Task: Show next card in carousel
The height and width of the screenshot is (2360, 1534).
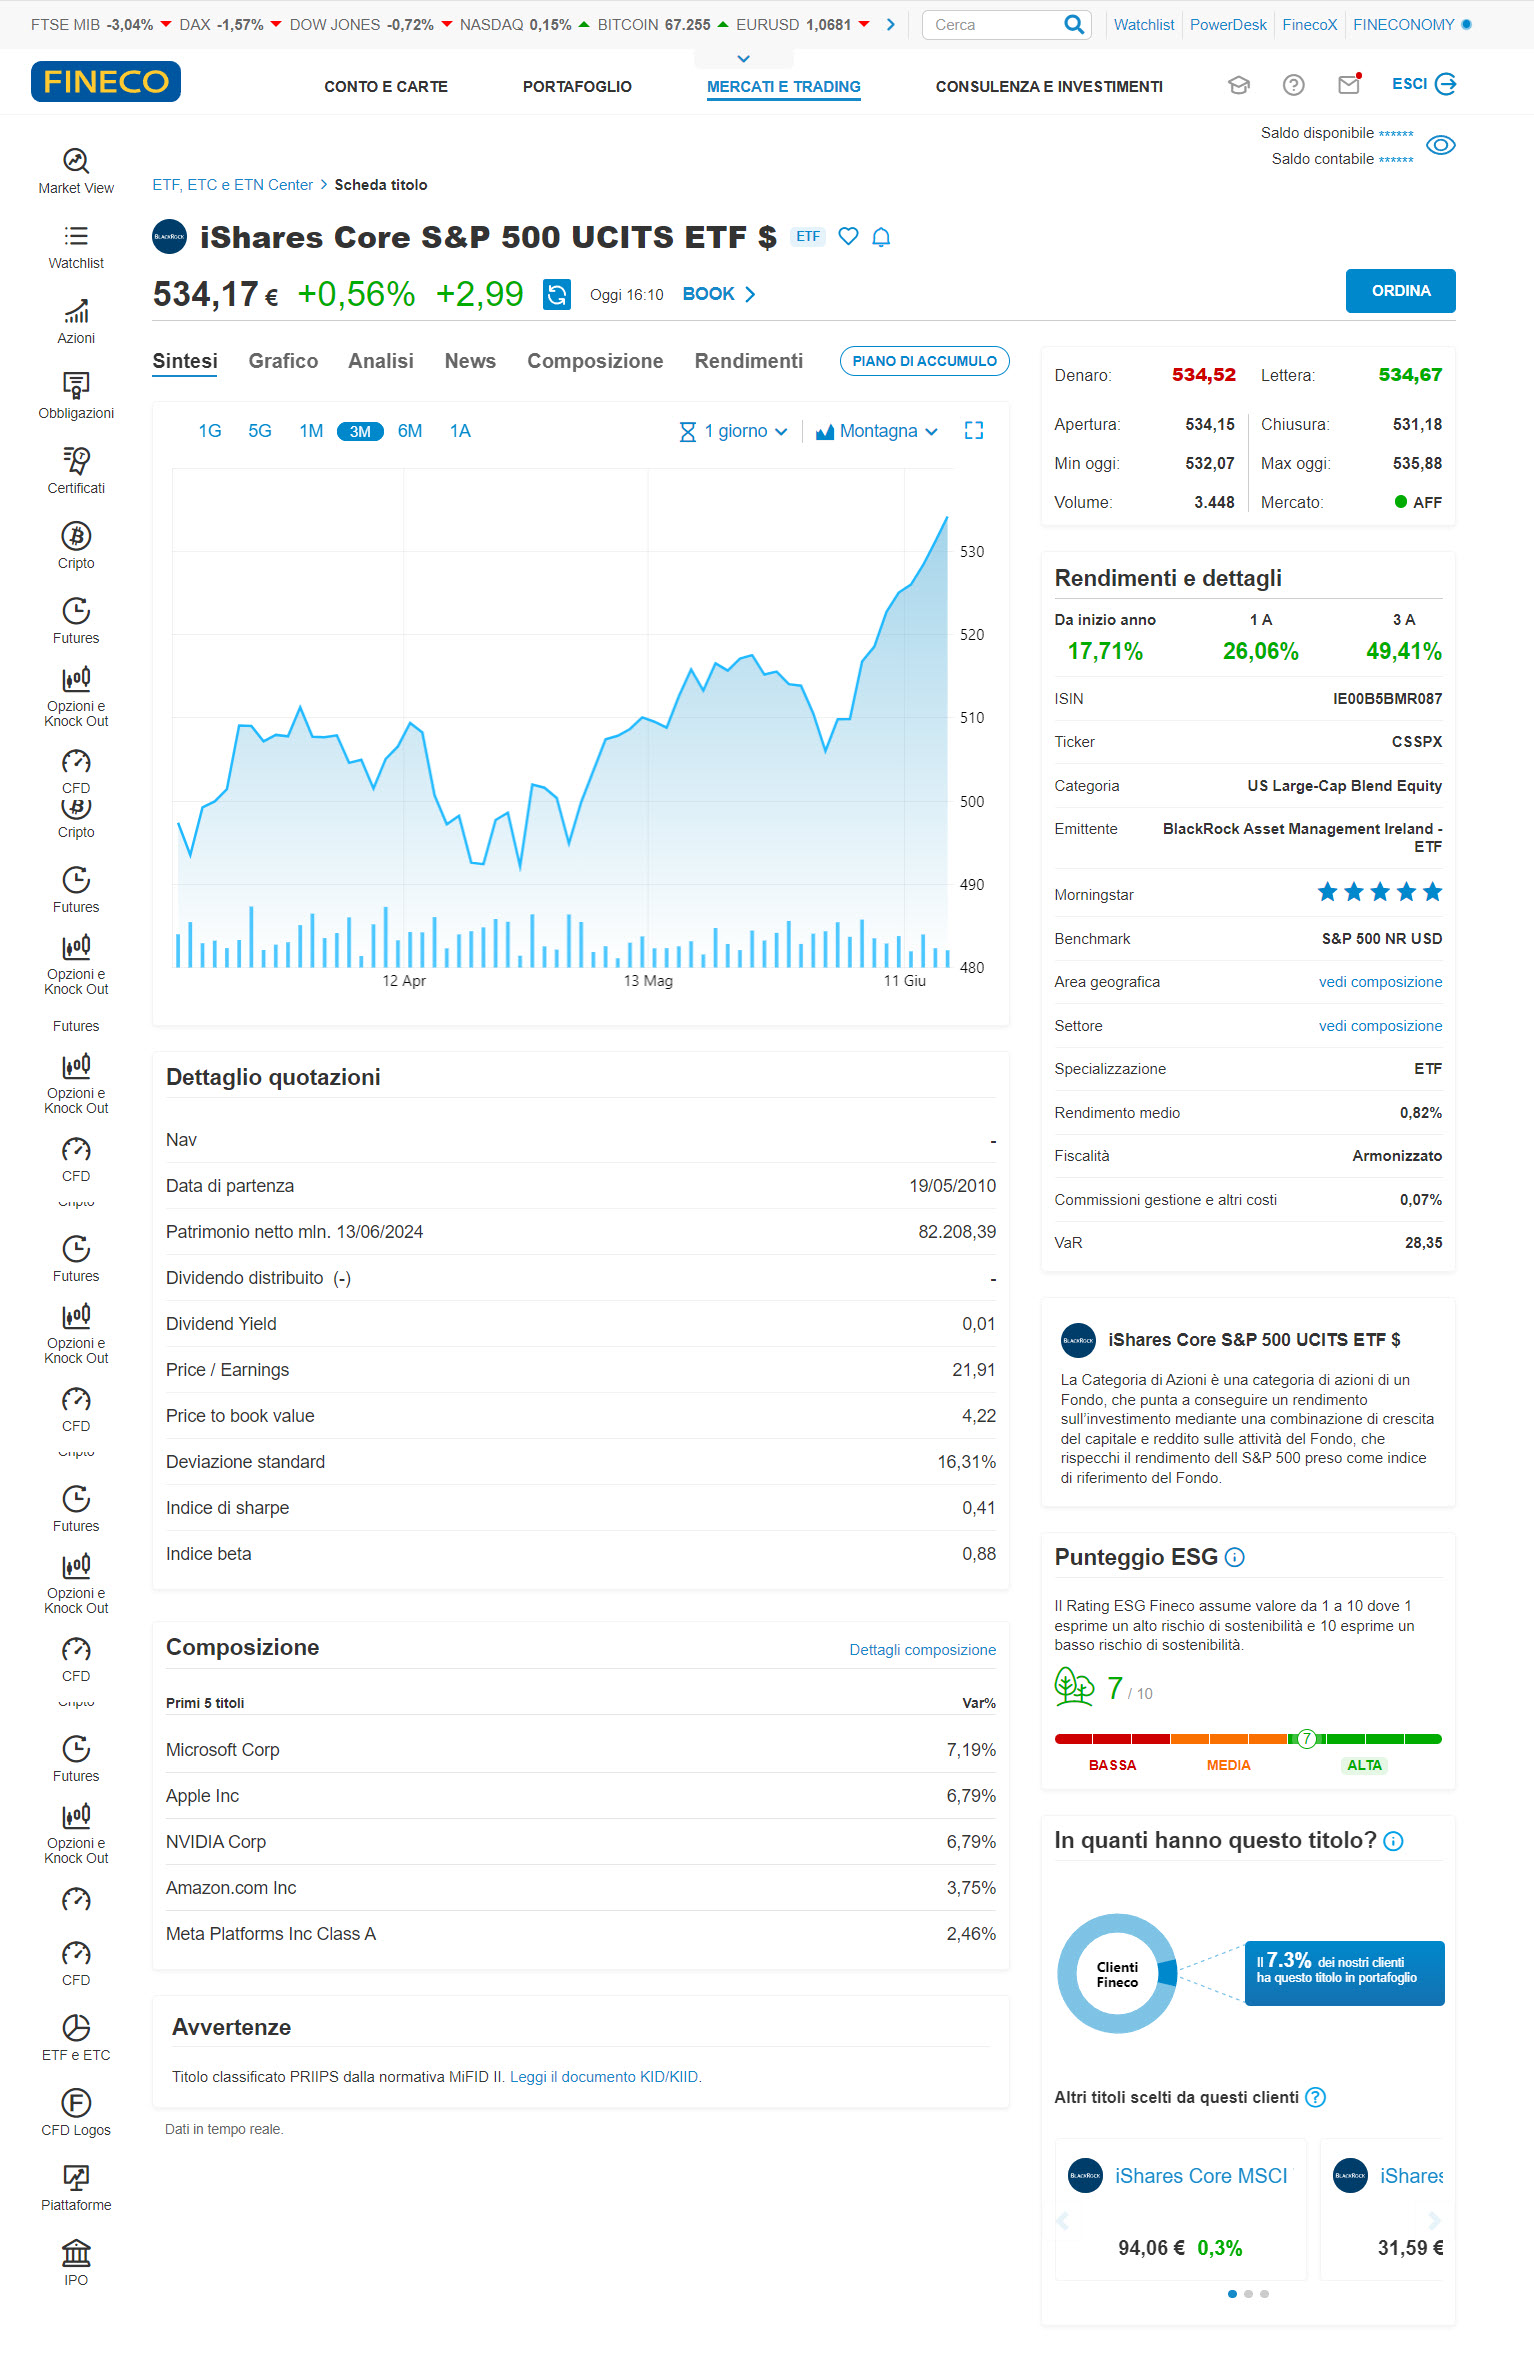Action: click(x=1435, y=2221)
